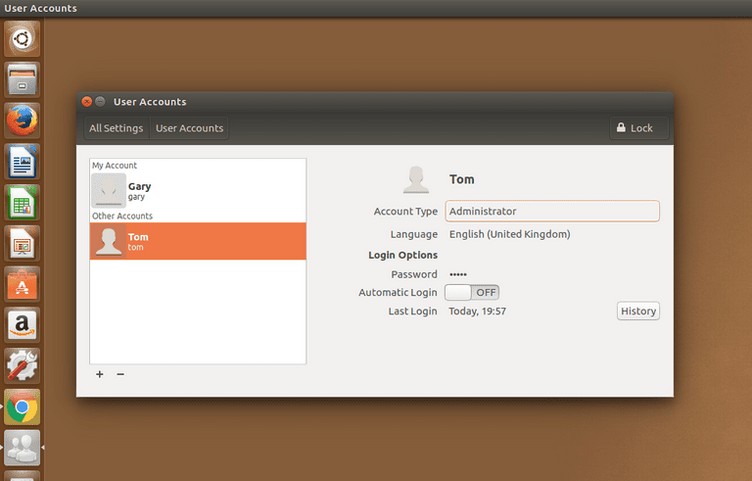Image resolution: width=752 pixels, height=481 pixels.
Task: Minimize the User Accounts window
Action: pos(100,102)
